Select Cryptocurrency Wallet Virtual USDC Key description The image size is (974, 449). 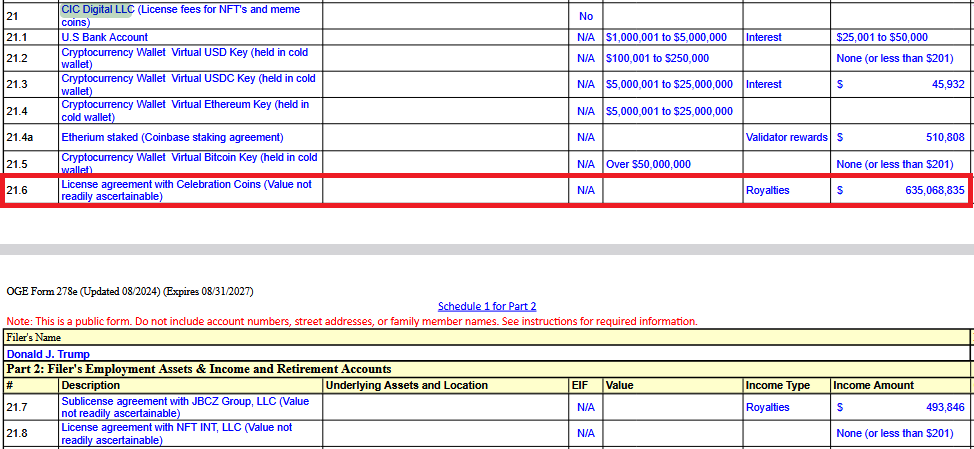click(188, 84)
